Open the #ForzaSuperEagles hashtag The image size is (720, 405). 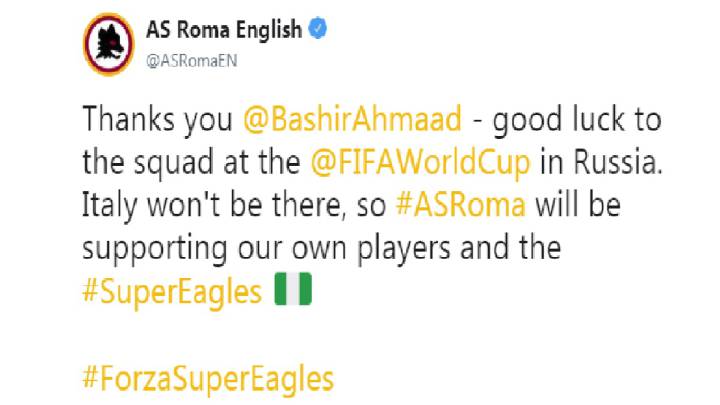208,379
